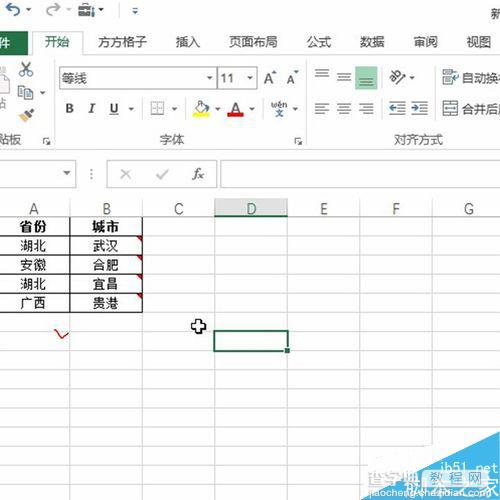Click the text Orientation icon
This screenshot has height=500, width=500.
pos(397,77)
